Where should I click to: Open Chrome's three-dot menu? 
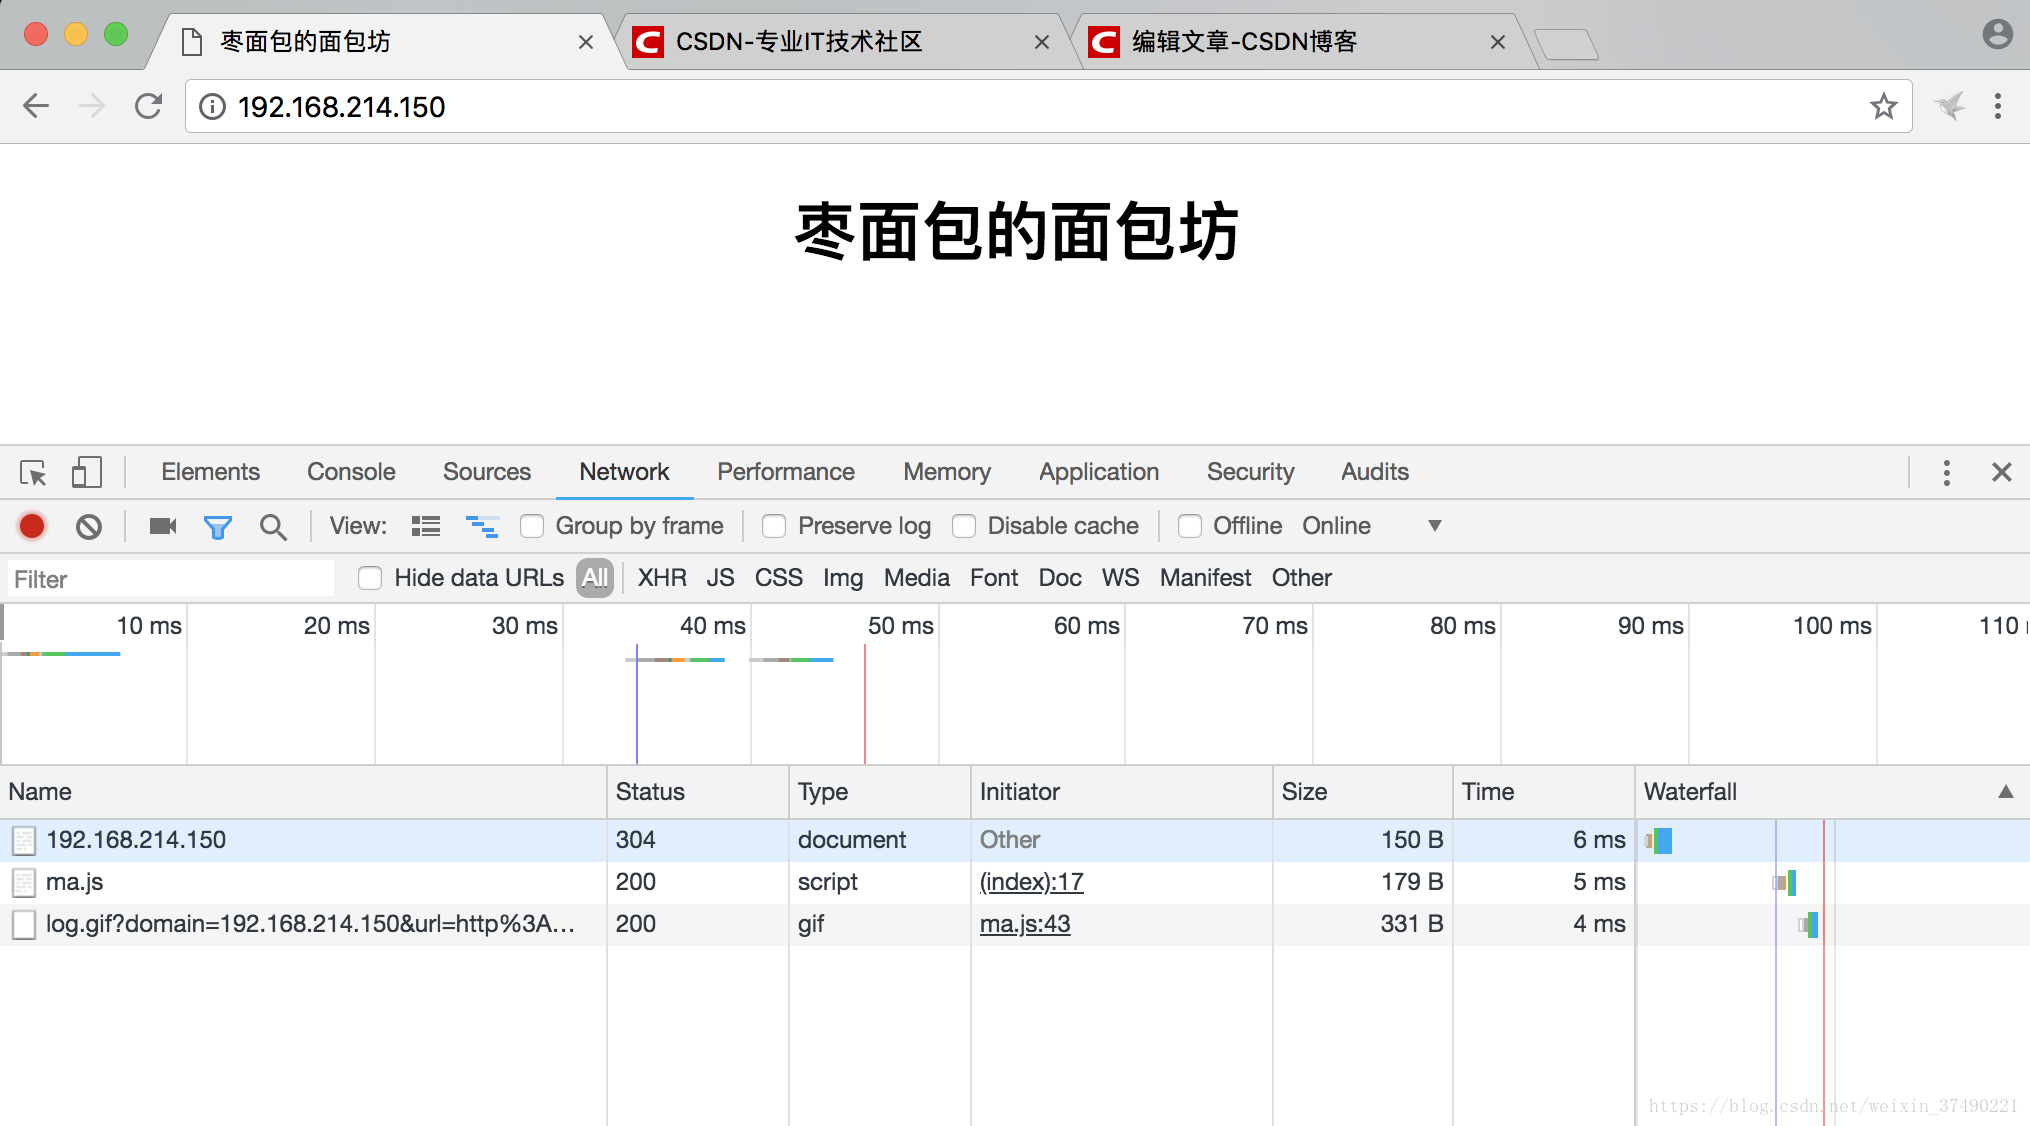[1997, 106]
